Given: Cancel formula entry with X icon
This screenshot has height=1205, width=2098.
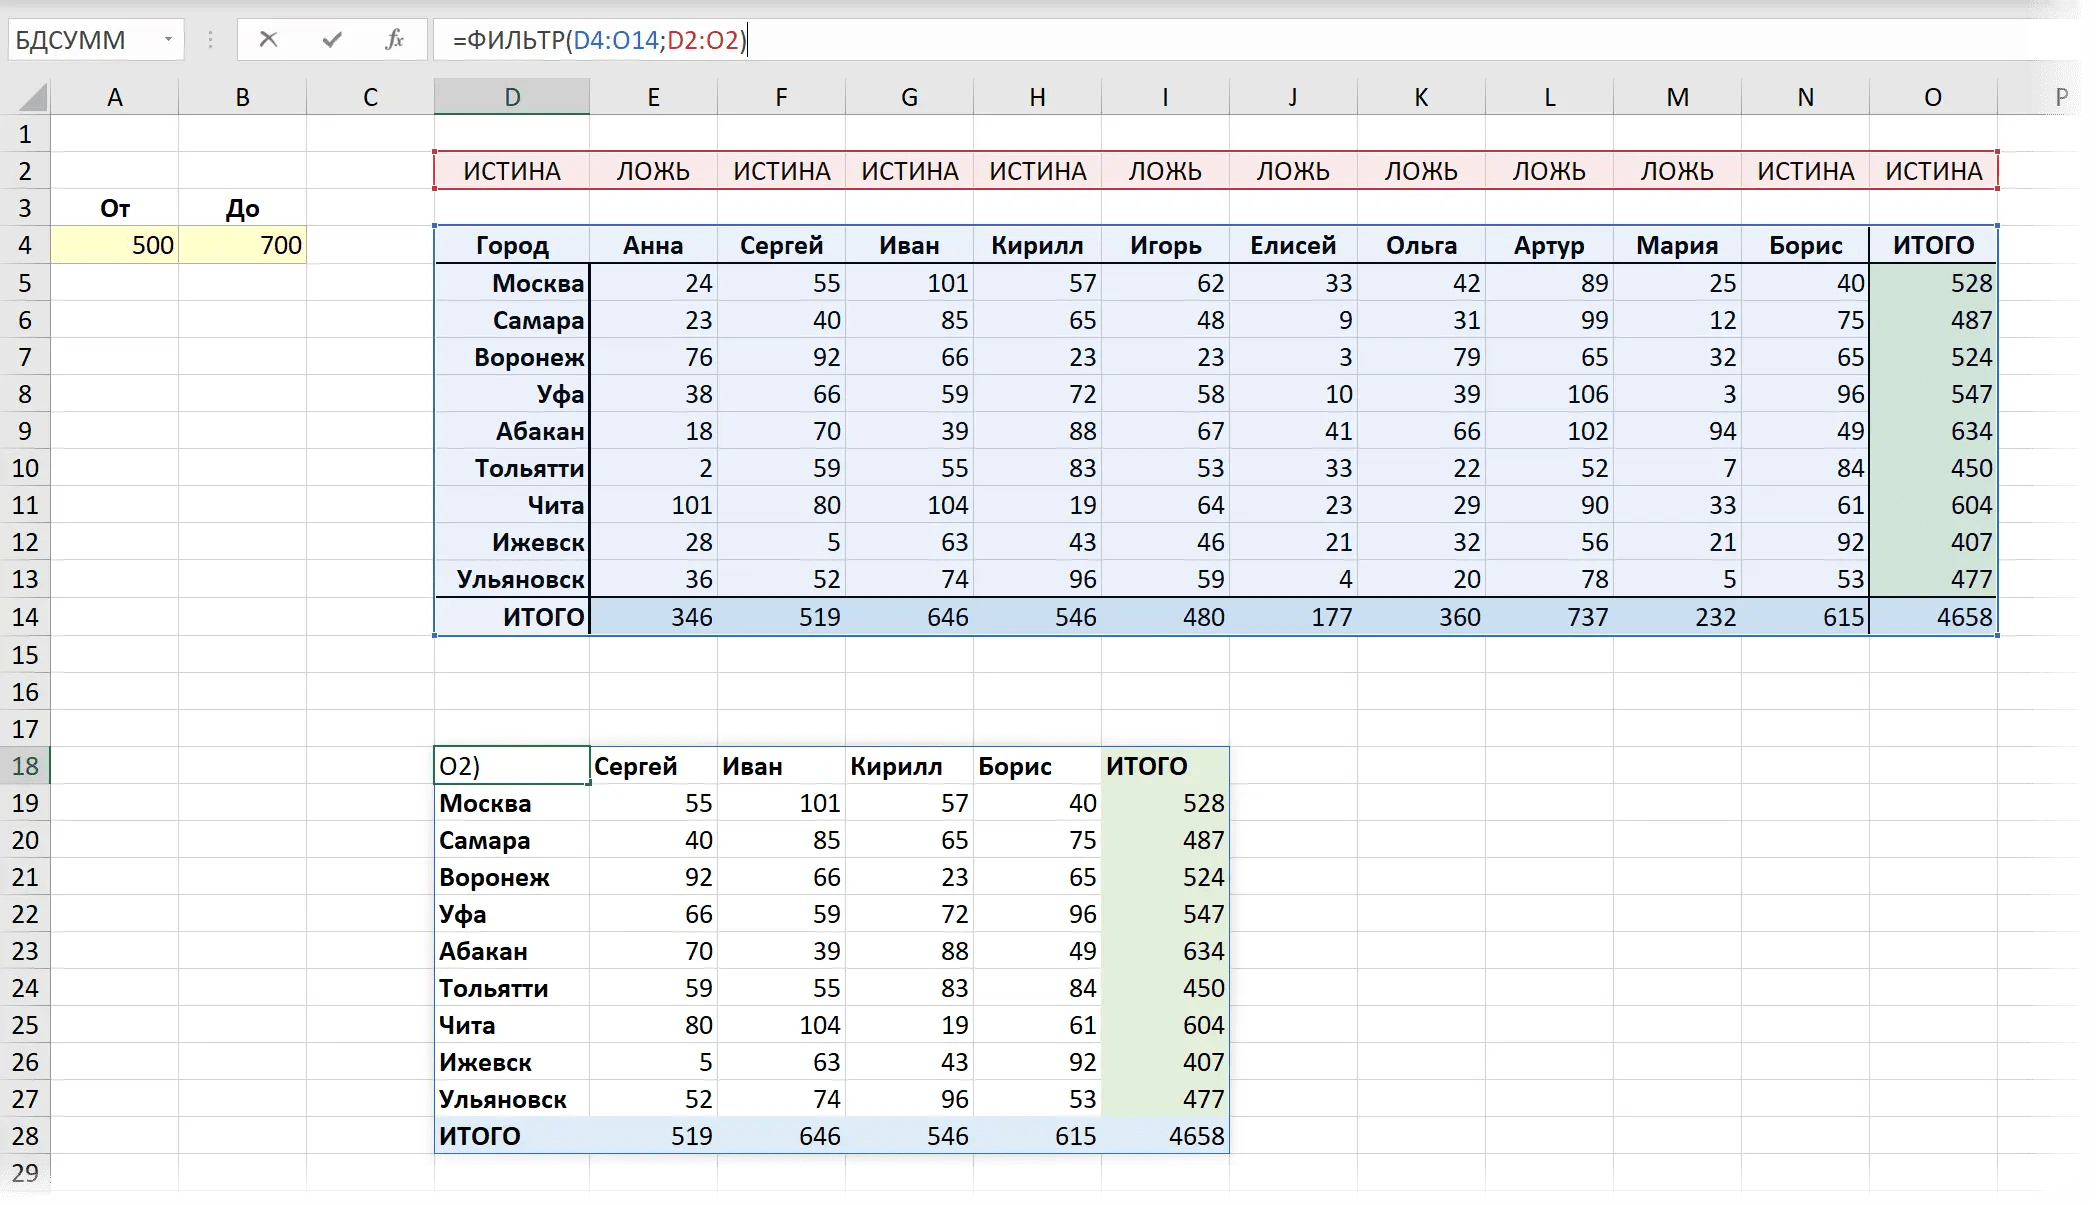Looking at the screenshot, I should [x=268, y=40].
